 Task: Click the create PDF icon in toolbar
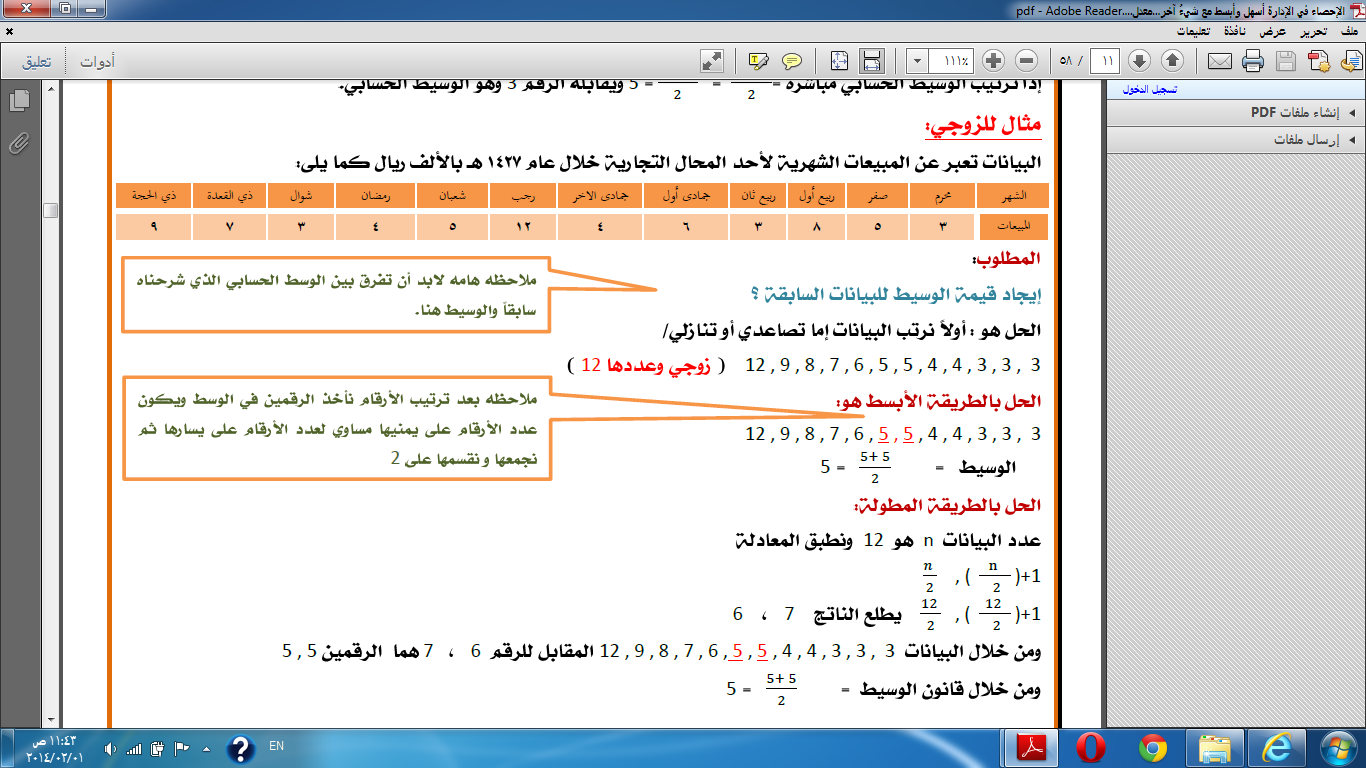[x=1319, y=61]
